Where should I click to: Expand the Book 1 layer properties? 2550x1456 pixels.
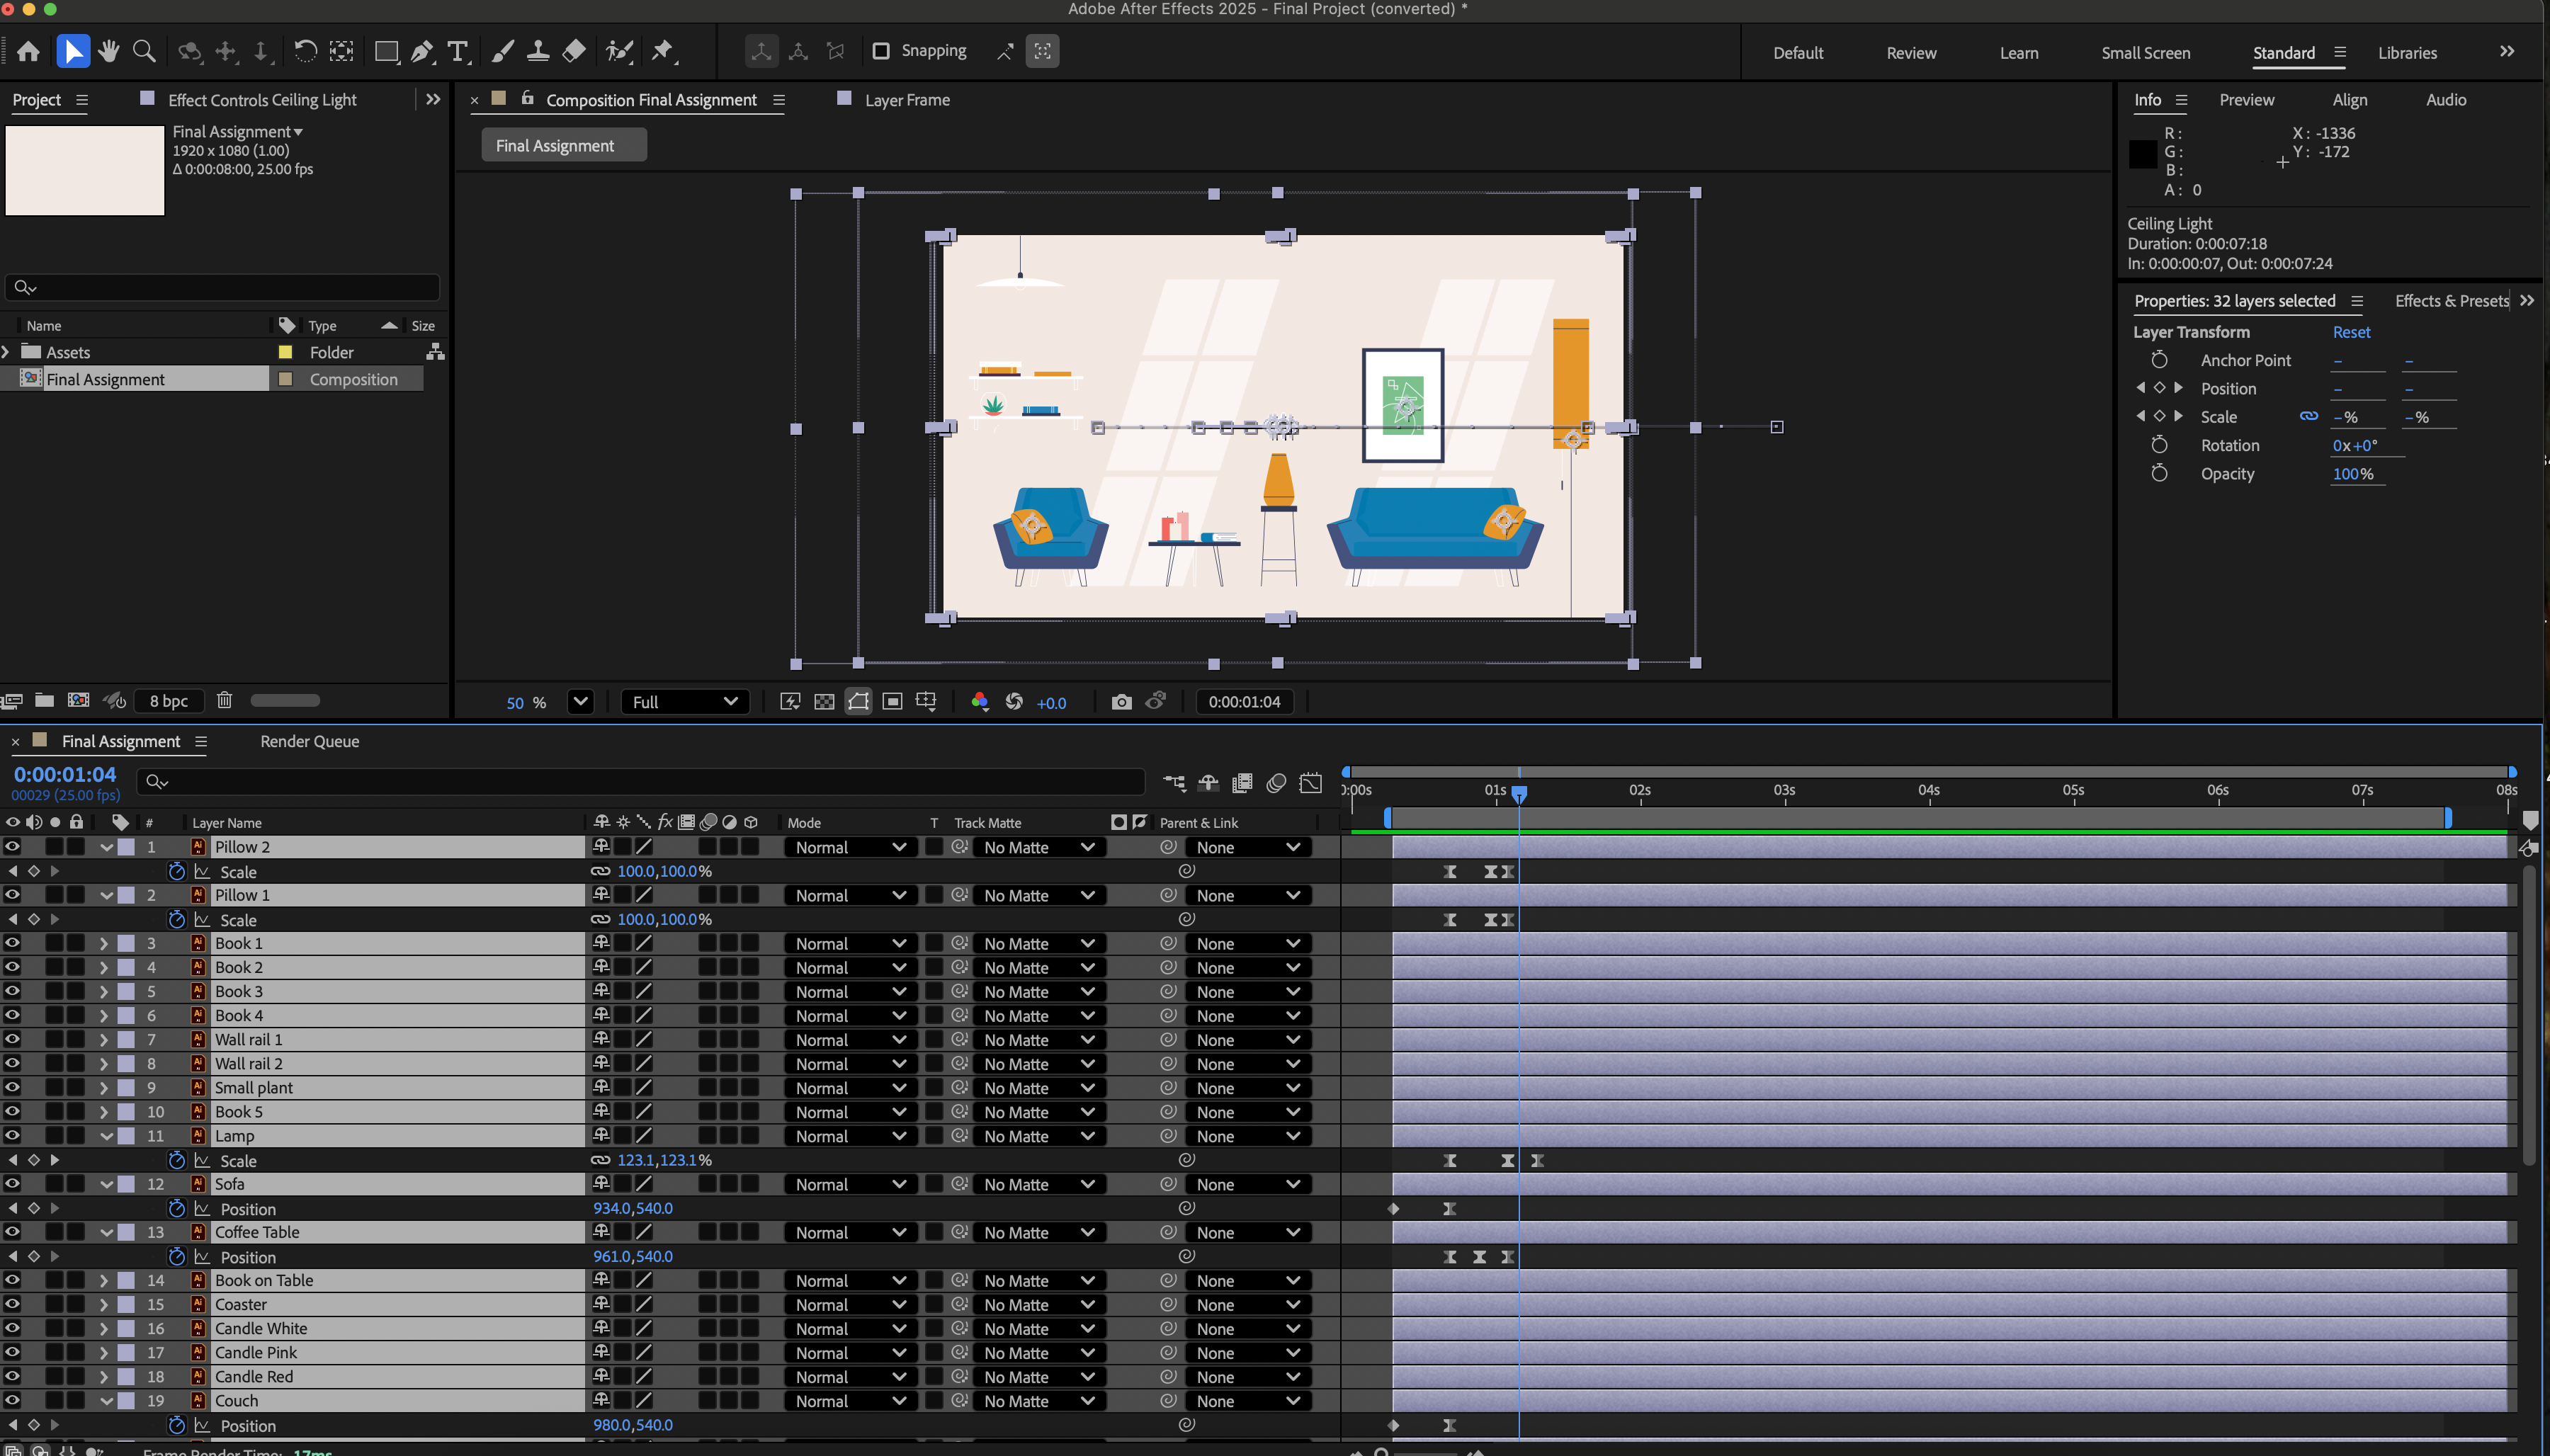[x=104, y=943]
